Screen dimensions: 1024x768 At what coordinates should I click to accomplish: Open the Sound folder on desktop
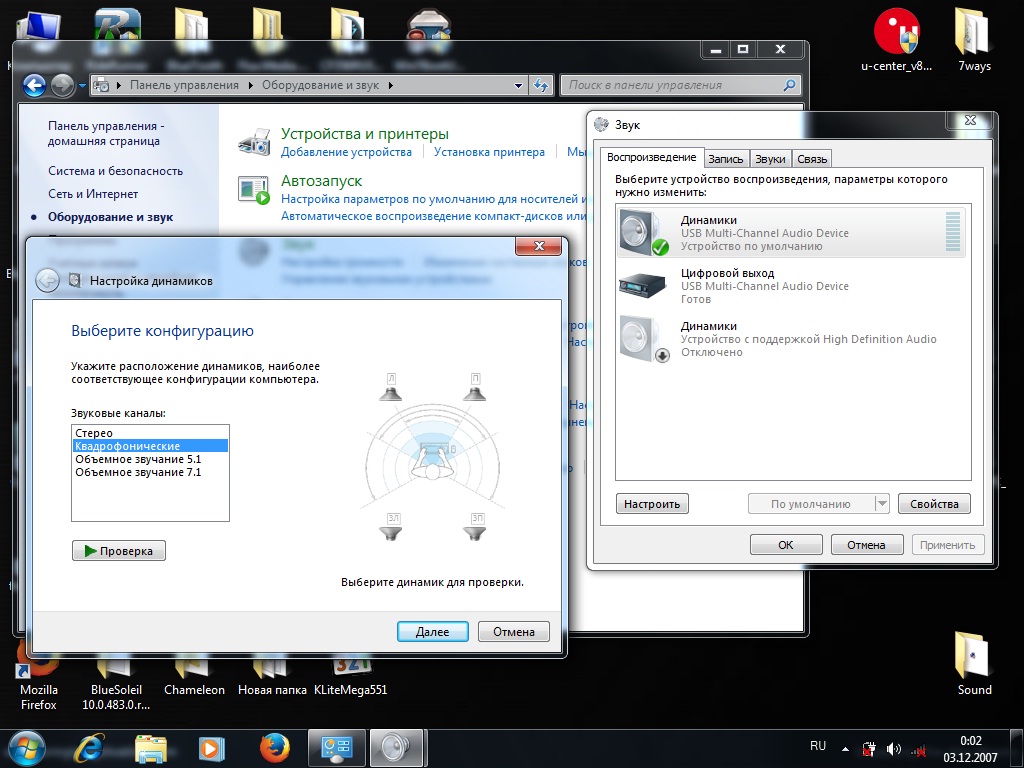973,657
